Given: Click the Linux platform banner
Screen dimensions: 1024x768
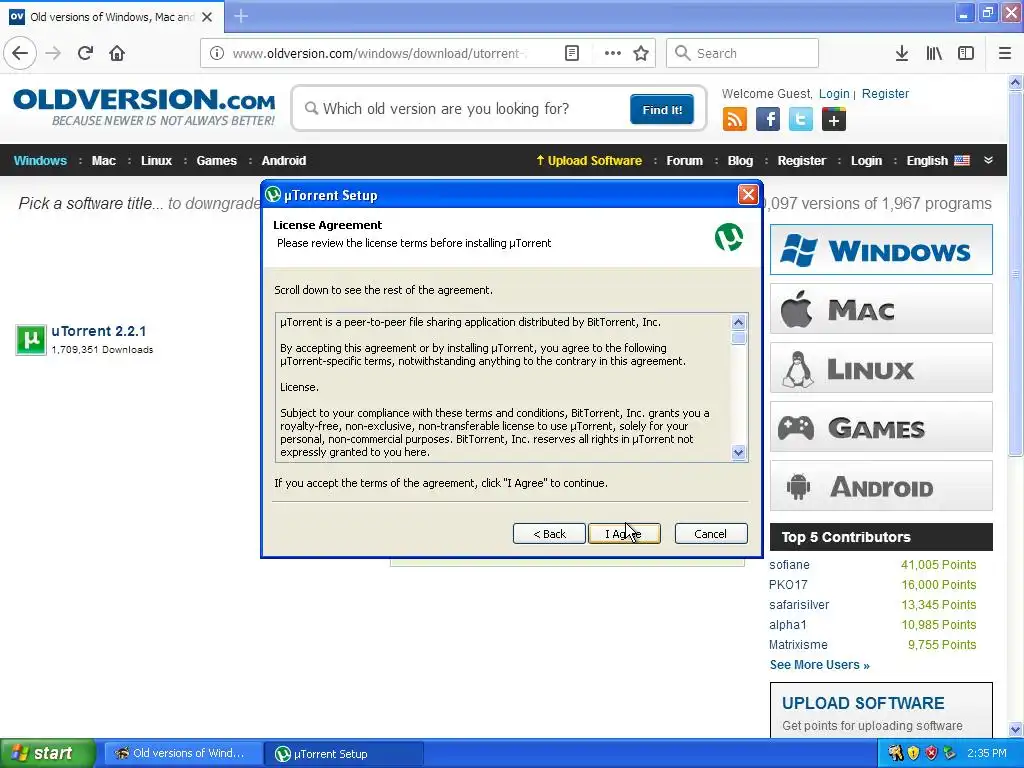Looking at the screenshot, I should (881, 368).
